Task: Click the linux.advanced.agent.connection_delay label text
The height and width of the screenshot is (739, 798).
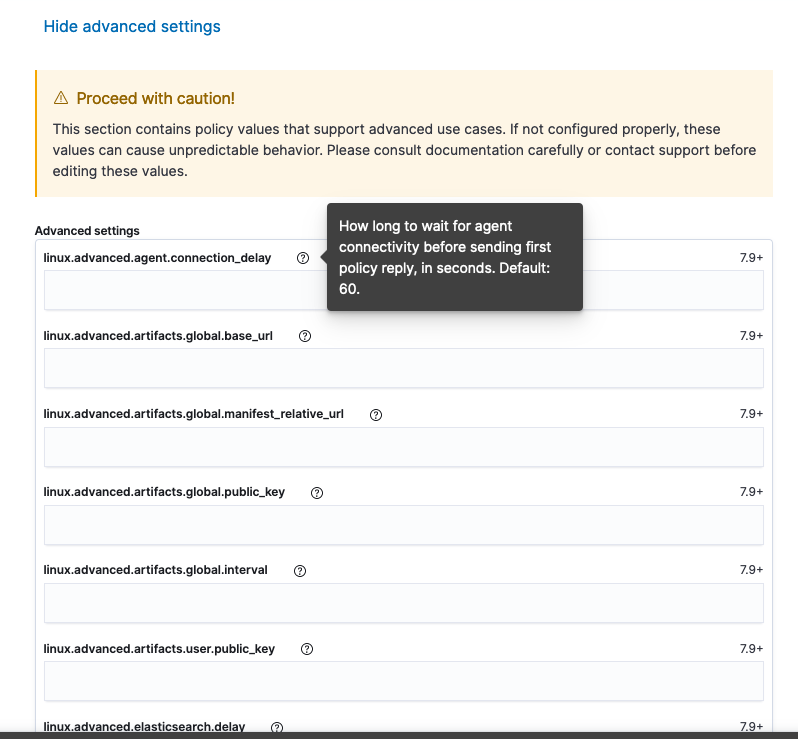Action: pos(157,258)
